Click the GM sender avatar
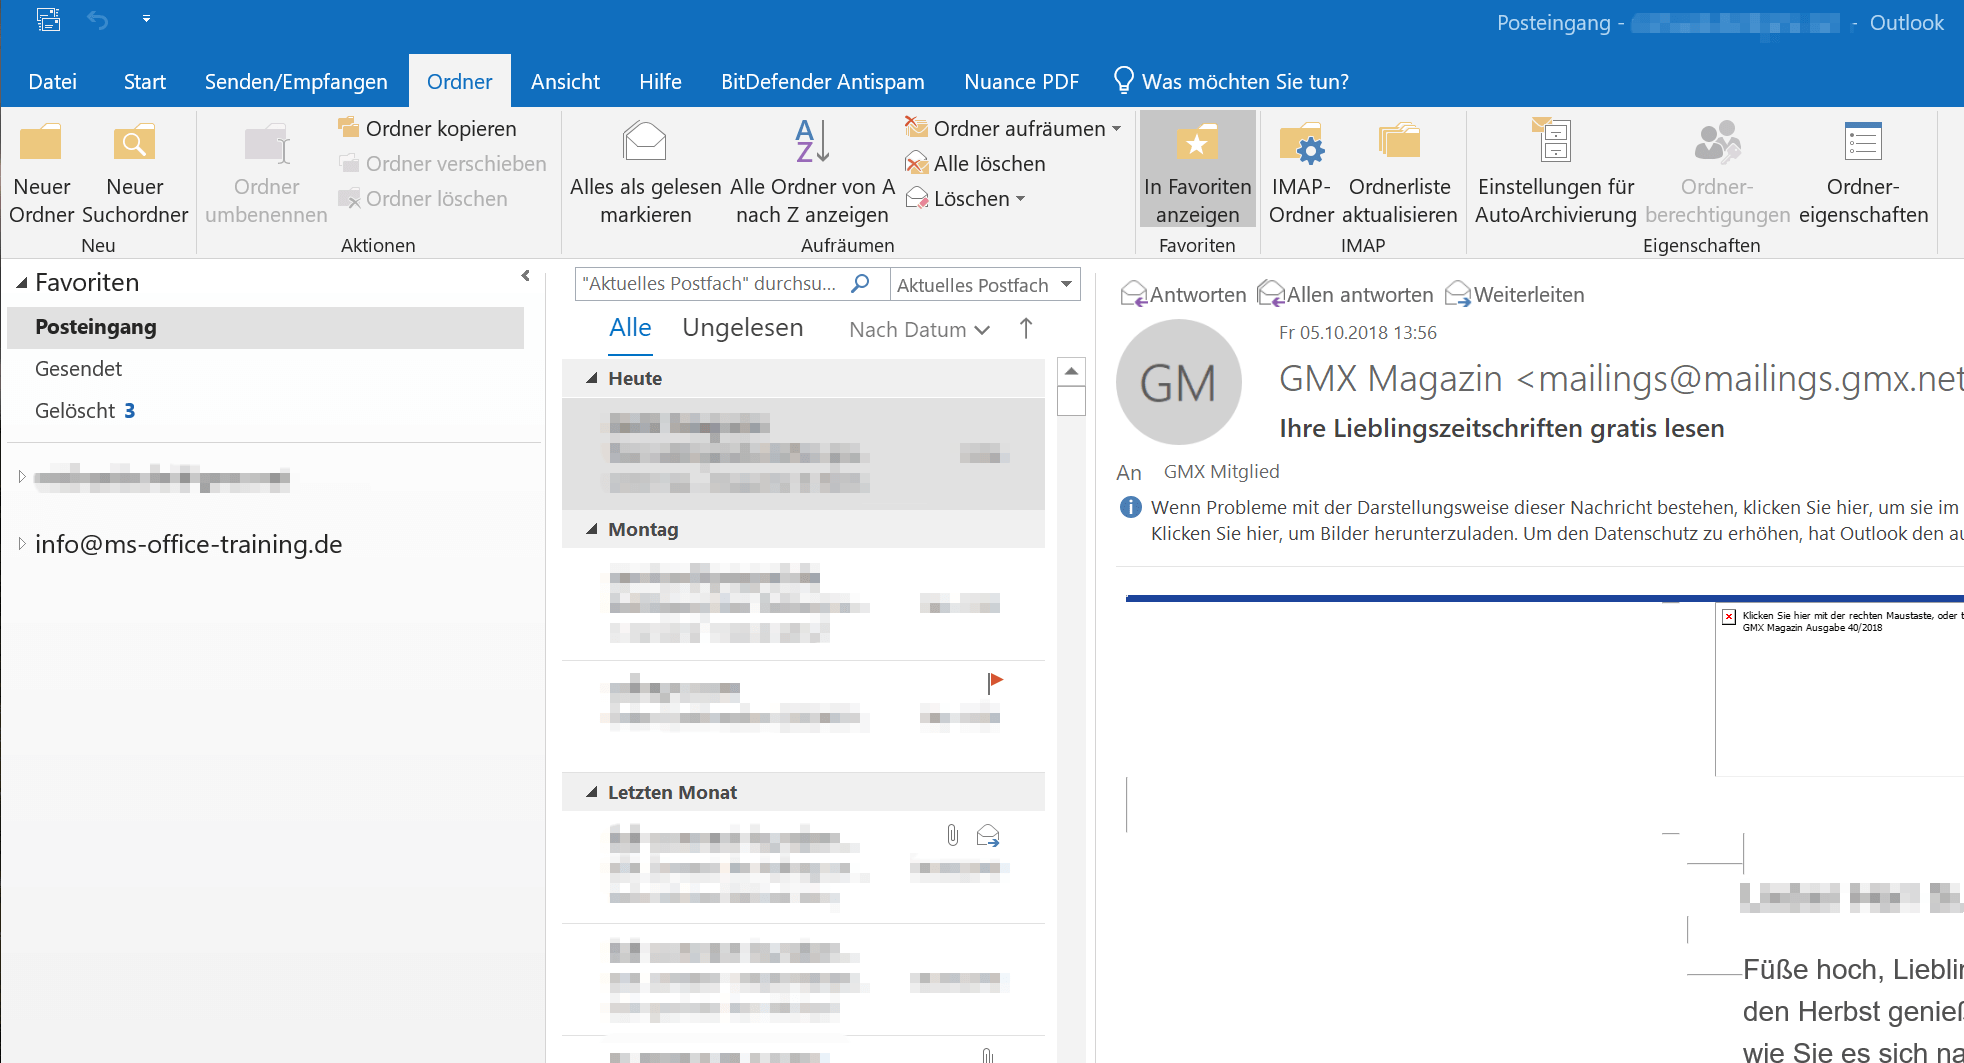Image resolution: width=1964 pixels, height=1063 pixels. click(x=1178, y=383)
